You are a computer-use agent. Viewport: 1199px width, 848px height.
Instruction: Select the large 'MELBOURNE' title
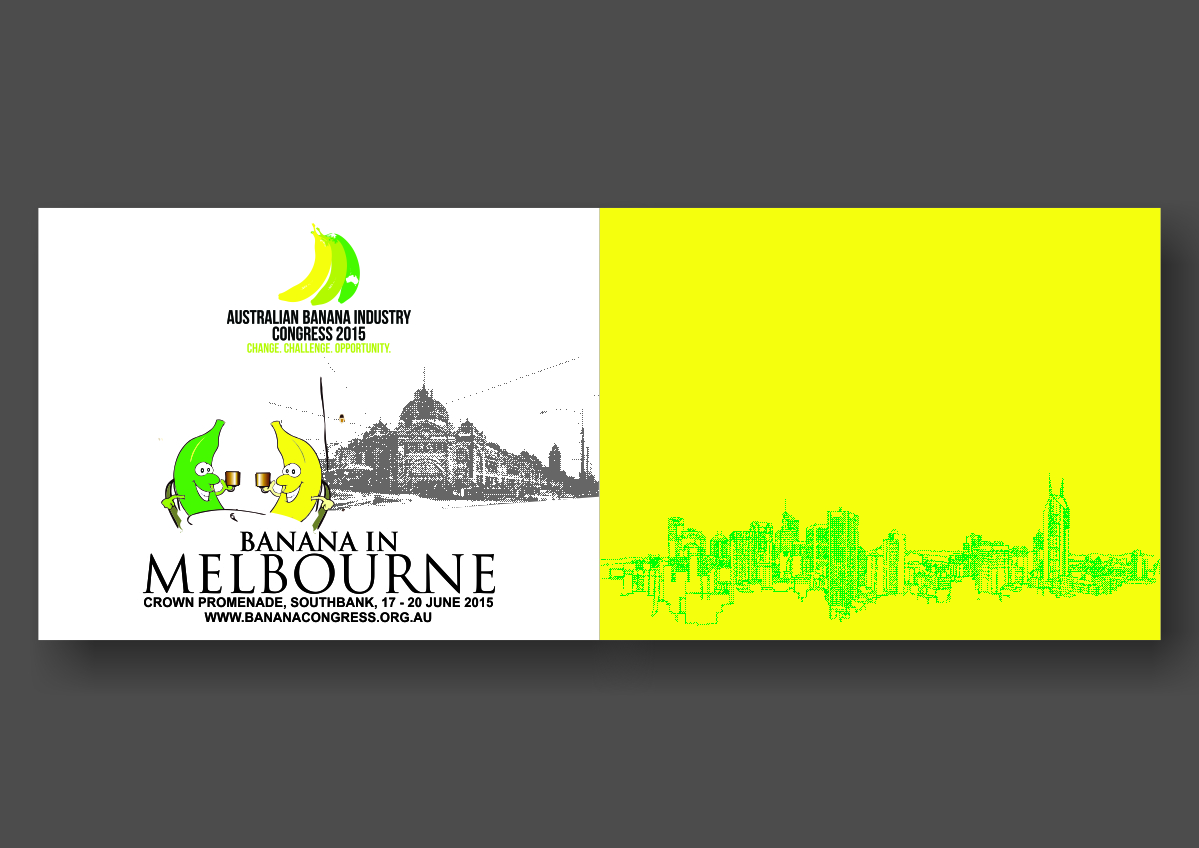pyautogui.click(x=320, y=574)
